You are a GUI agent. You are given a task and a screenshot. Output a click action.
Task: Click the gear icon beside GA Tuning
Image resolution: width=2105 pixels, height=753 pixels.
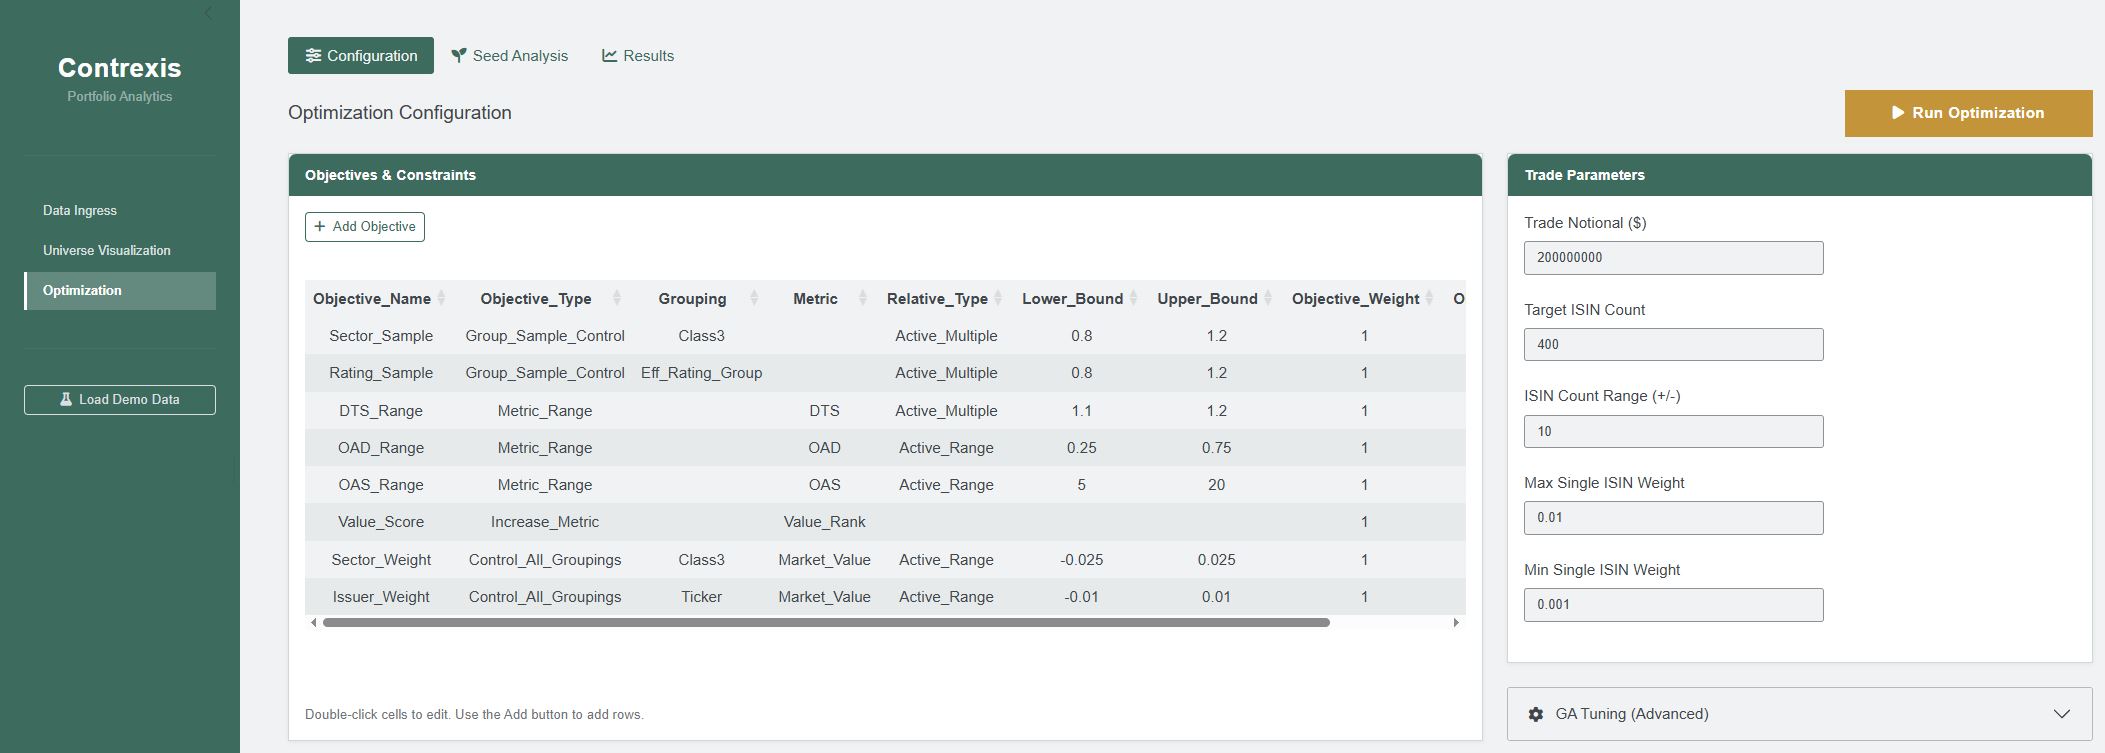click(1535, 714)
